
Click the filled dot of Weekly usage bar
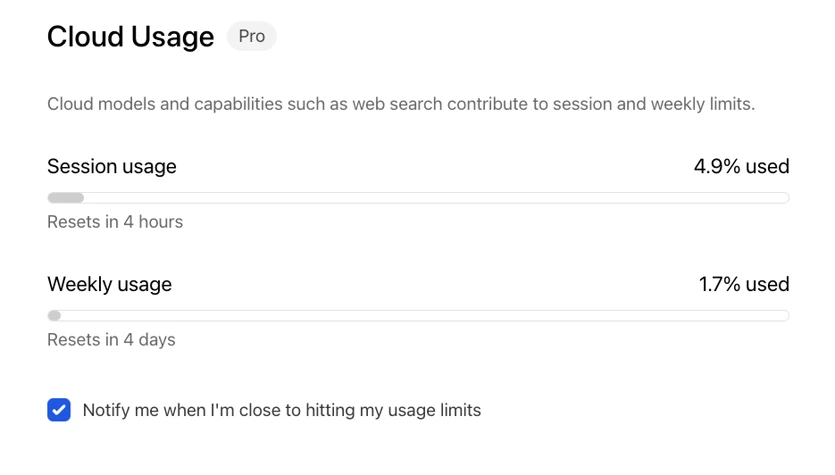54,316
